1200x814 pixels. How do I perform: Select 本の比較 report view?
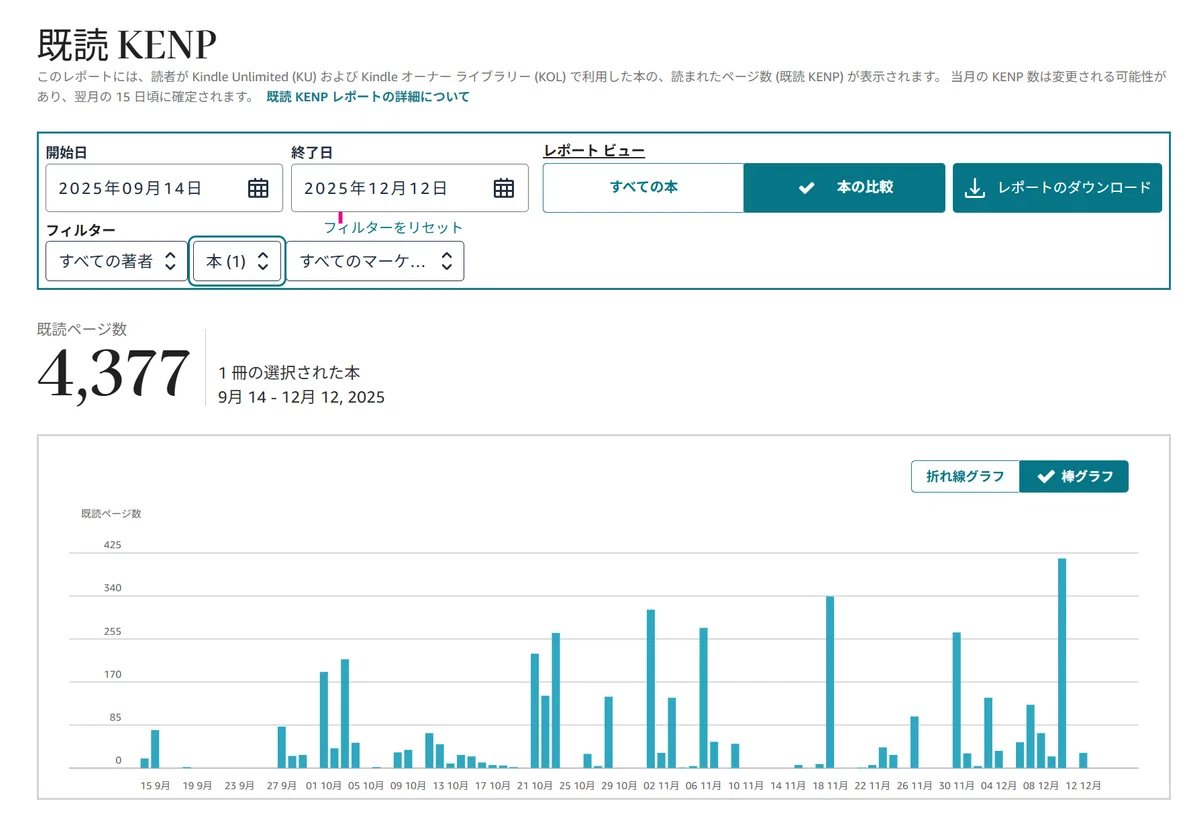[x=844, y=188]
